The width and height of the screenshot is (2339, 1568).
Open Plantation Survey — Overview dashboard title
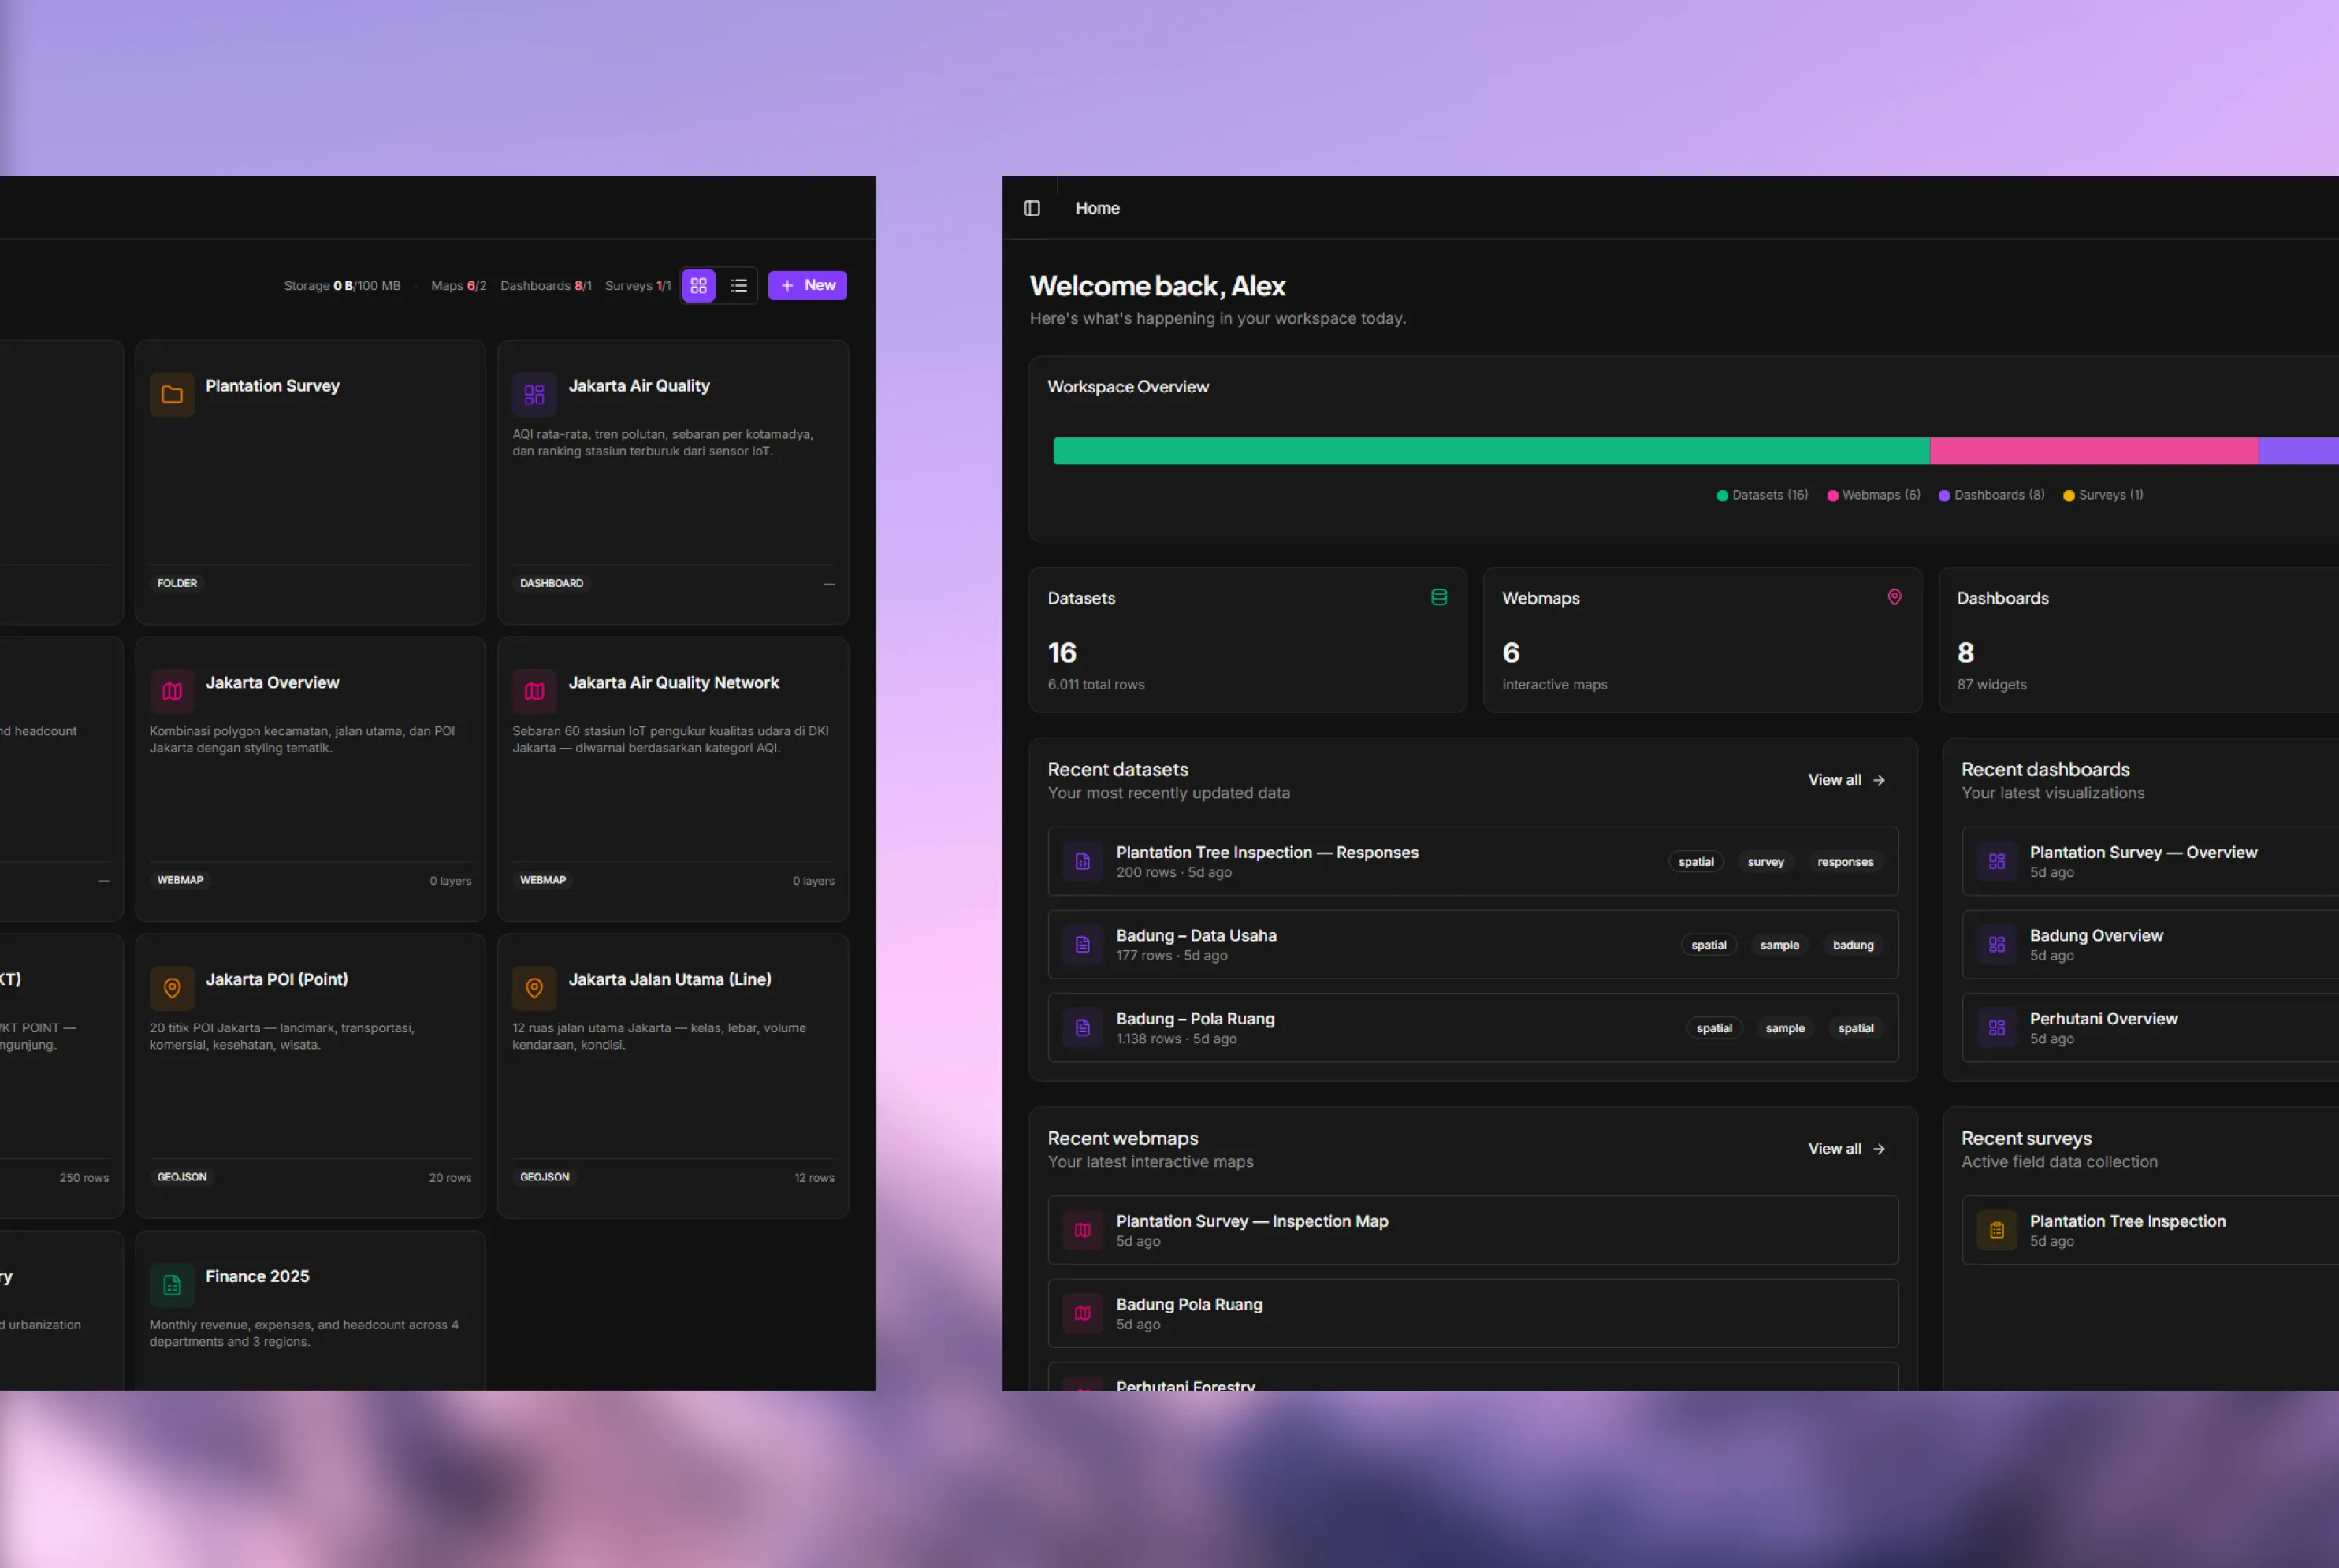coord(2143,853)
